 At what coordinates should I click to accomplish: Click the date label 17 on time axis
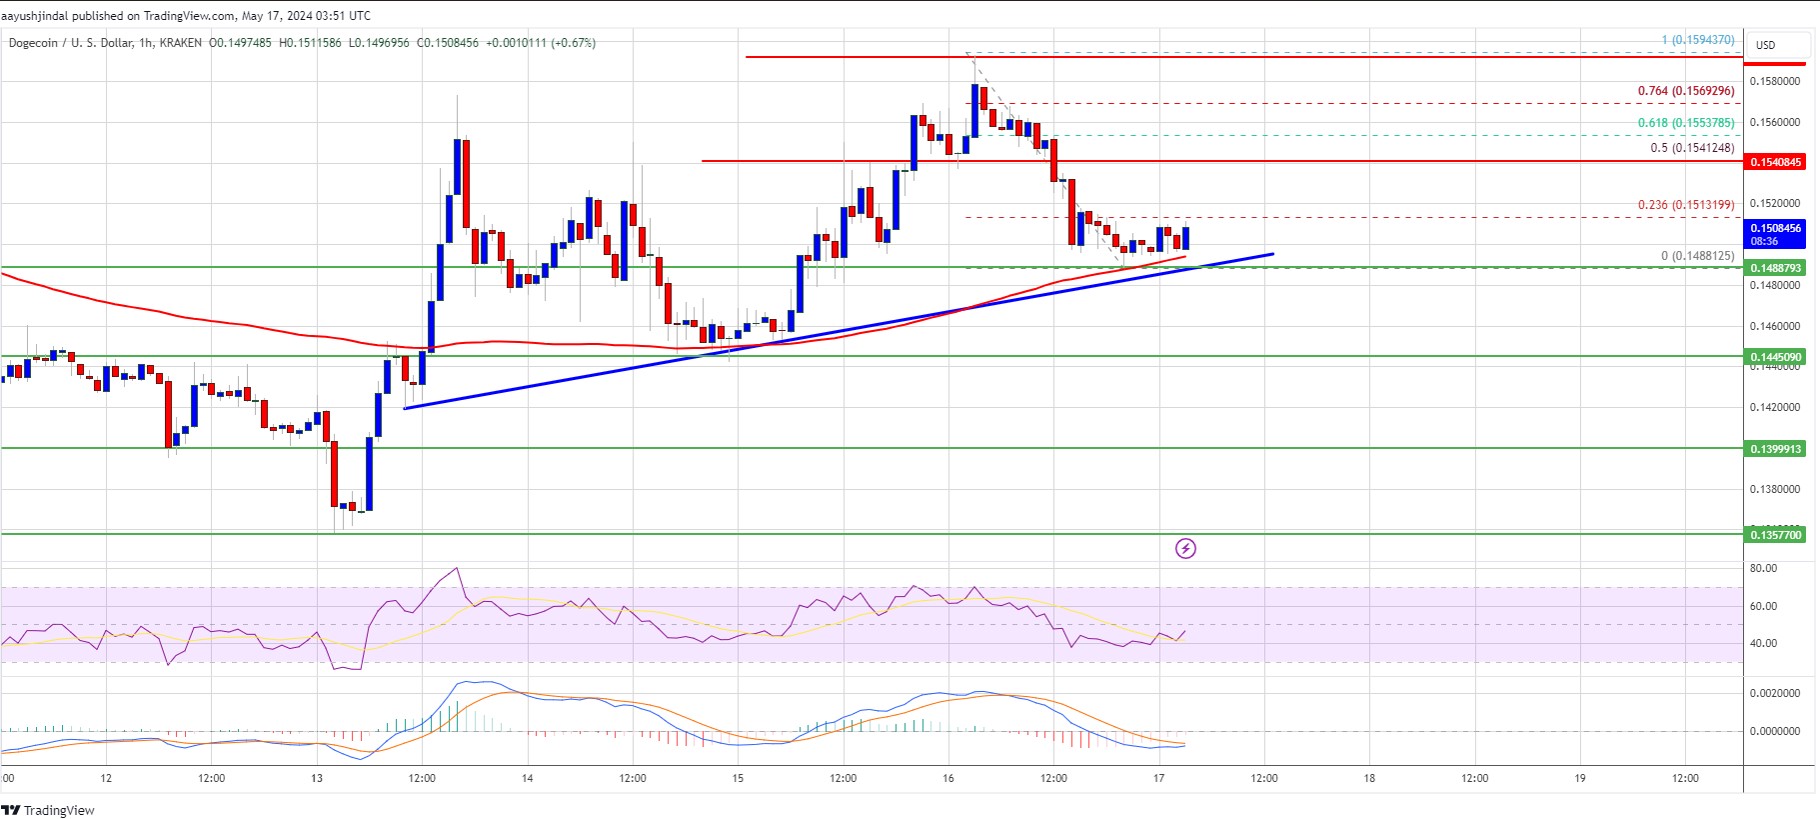point(1158,778)
